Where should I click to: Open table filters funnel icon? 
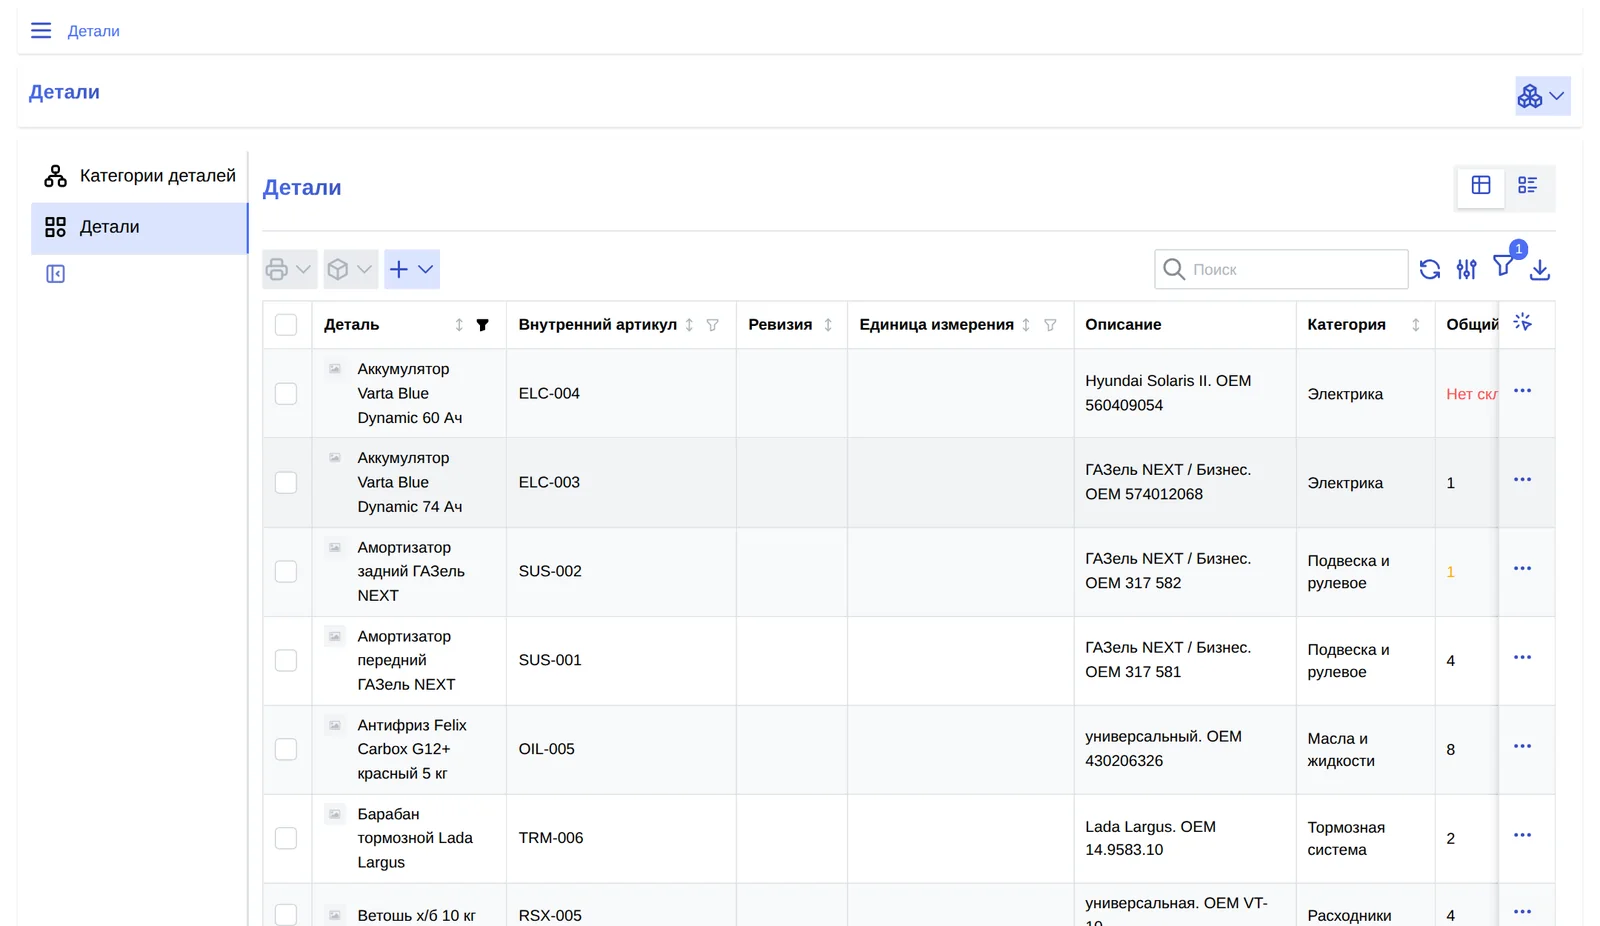coord(1503,266)
